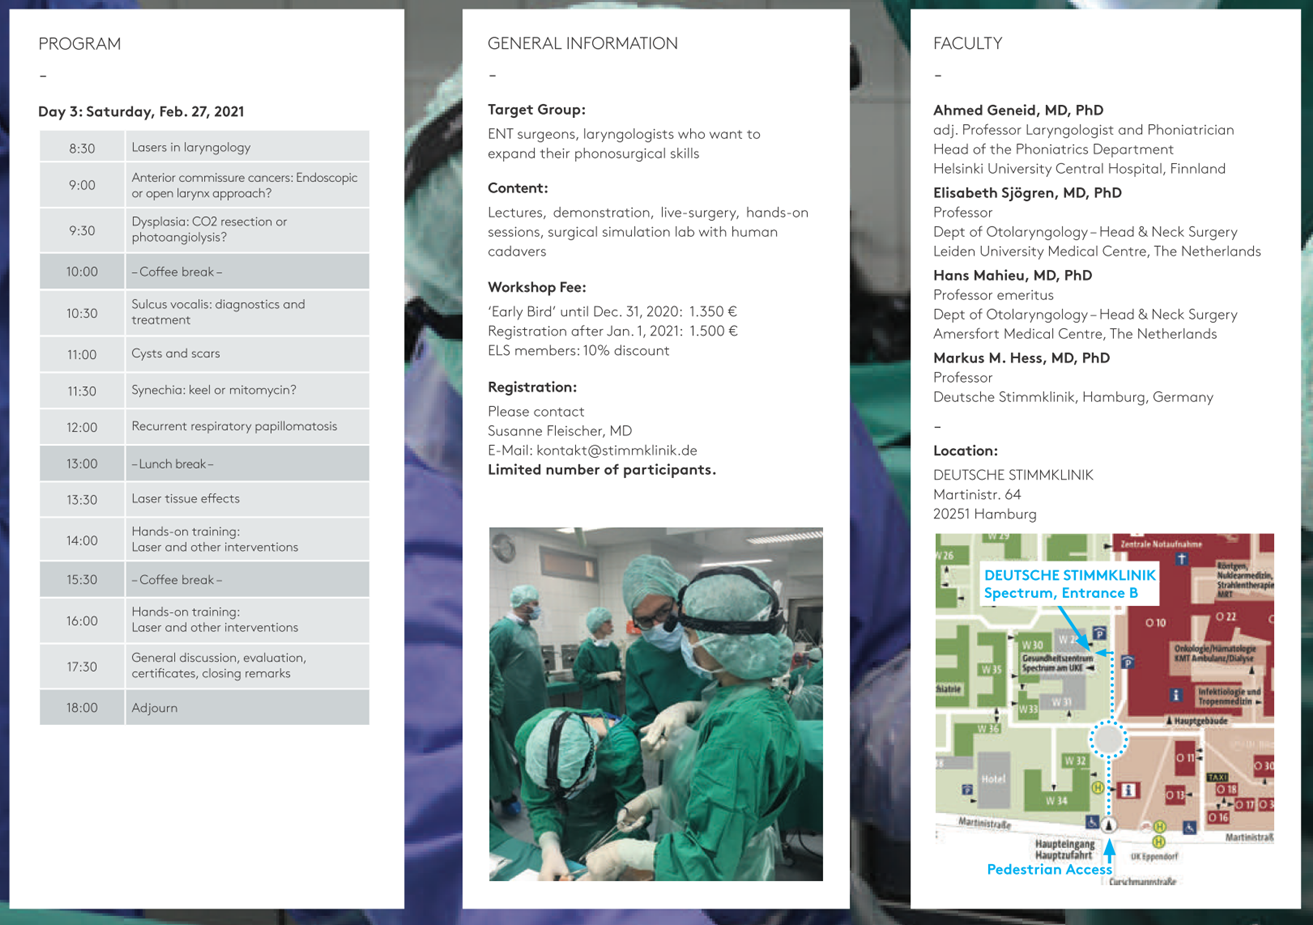Click the kontakt@stimmklinik.de email address
1313x925 pixels.
[x=617, y=450]
